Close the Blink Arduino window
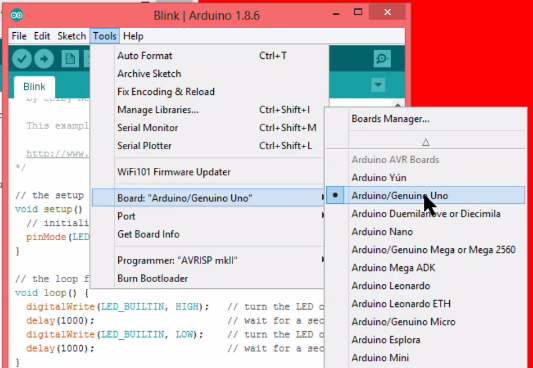The image size is (533, 368). pyautogui.click(x=387, y=12)
